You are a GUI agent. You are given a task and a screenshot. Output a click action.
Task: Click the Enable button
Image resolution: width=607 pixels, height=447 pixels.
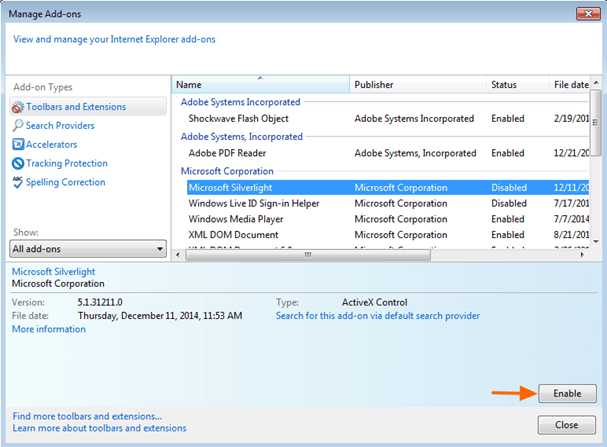[567, 394]
